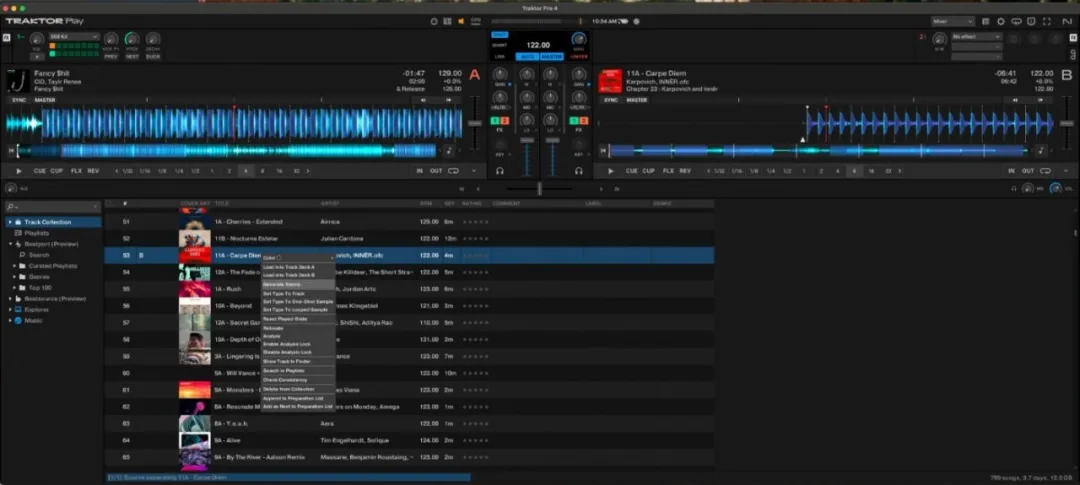Click the browser search field
The image size is (1080, 485).
click(53, 206)
